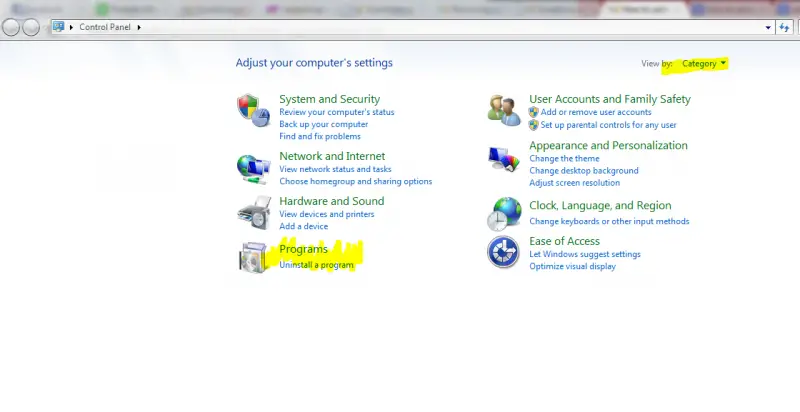800x412 pixels.
Task: Click Add or remove user accounts
Action: [596, 112]
